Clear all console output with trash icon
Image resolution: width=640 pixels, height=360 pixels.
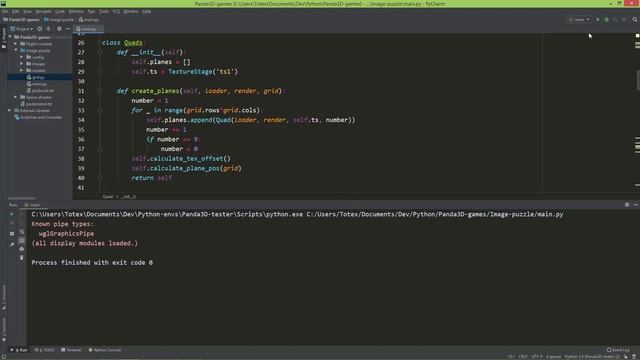[x=22, y=258]
